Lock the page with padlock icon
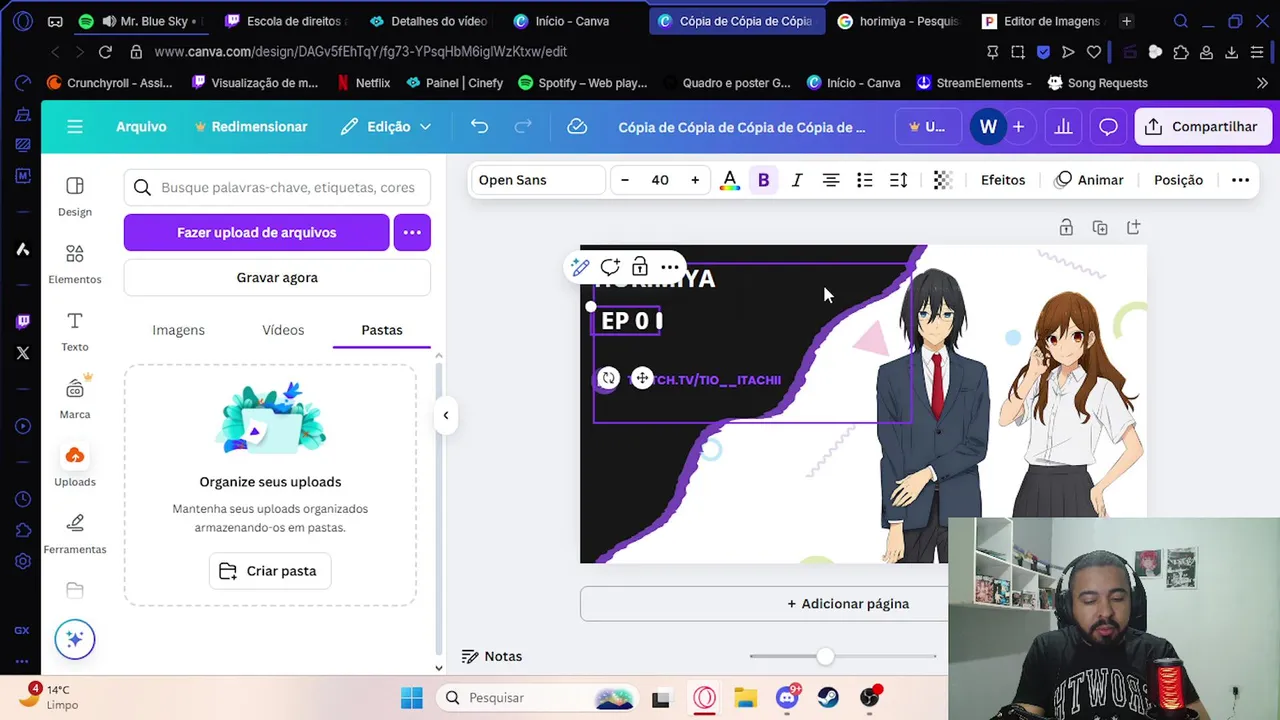Image resolution: width=1280 pixels, height=720 pixels. pos(1066,228)
